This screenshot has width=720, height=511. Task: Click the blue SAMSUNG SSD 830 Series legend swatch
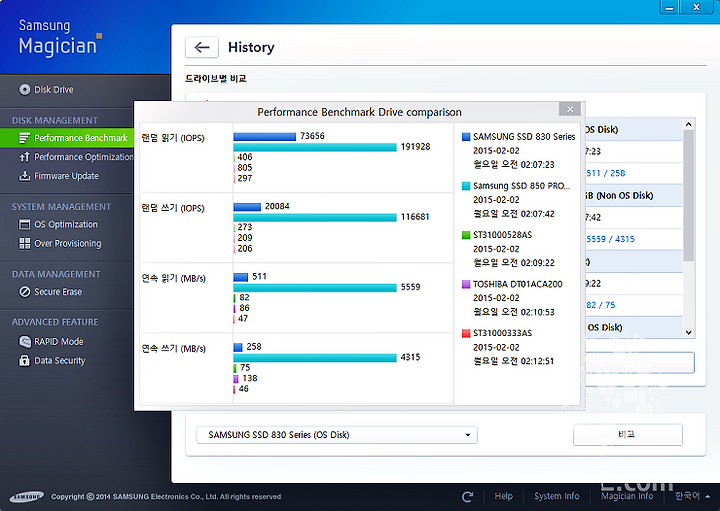click(466, 136)
